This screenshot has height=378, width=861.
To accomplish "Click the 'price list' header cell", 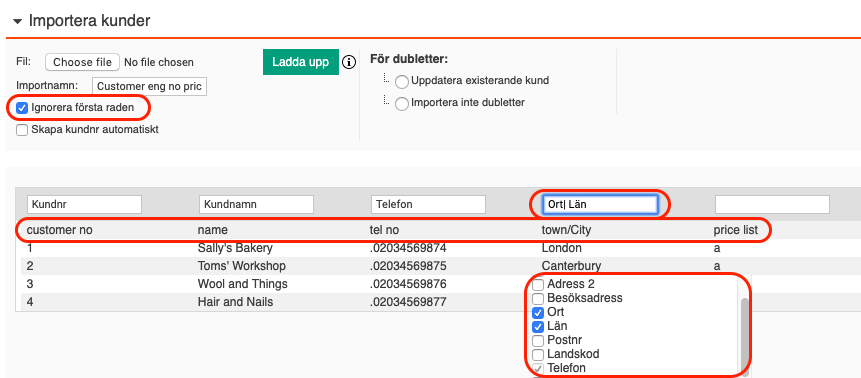I will (x=736, y=230).
